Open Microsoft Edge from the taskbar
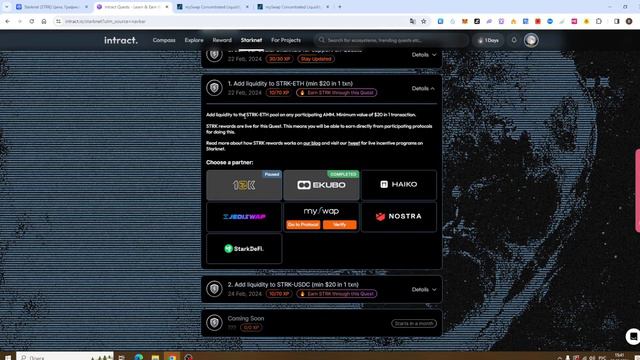640x360 pixels. coord(138,357)
